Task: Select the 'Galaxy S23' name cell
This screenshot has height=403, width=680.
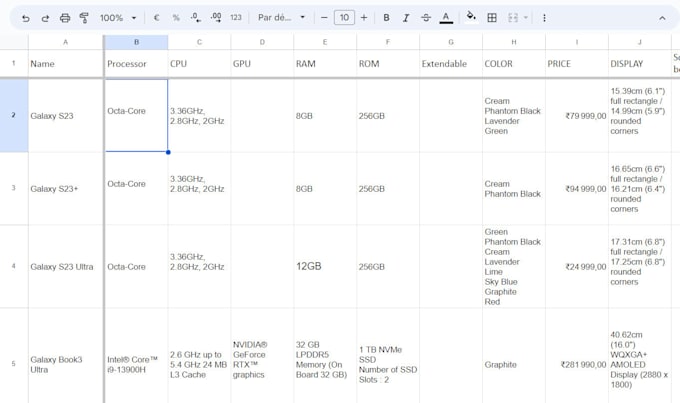Action: click(65, 115)
